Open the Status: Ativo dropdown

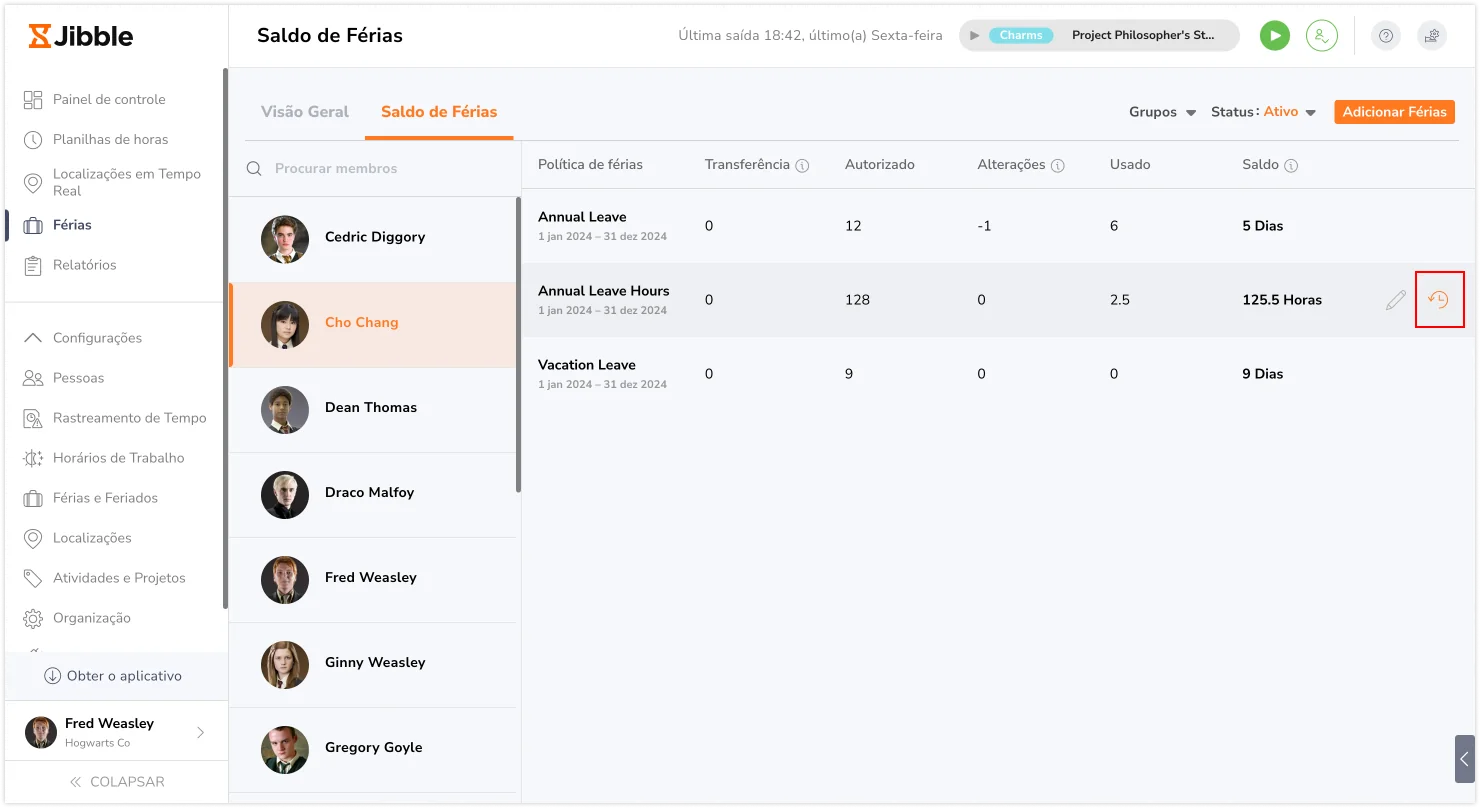(1263, 112)
